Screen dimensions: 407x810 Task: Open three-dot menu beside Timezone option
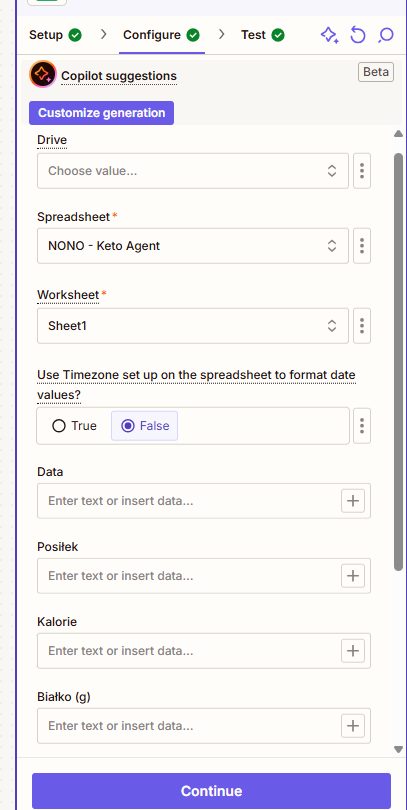pos(362,426)
